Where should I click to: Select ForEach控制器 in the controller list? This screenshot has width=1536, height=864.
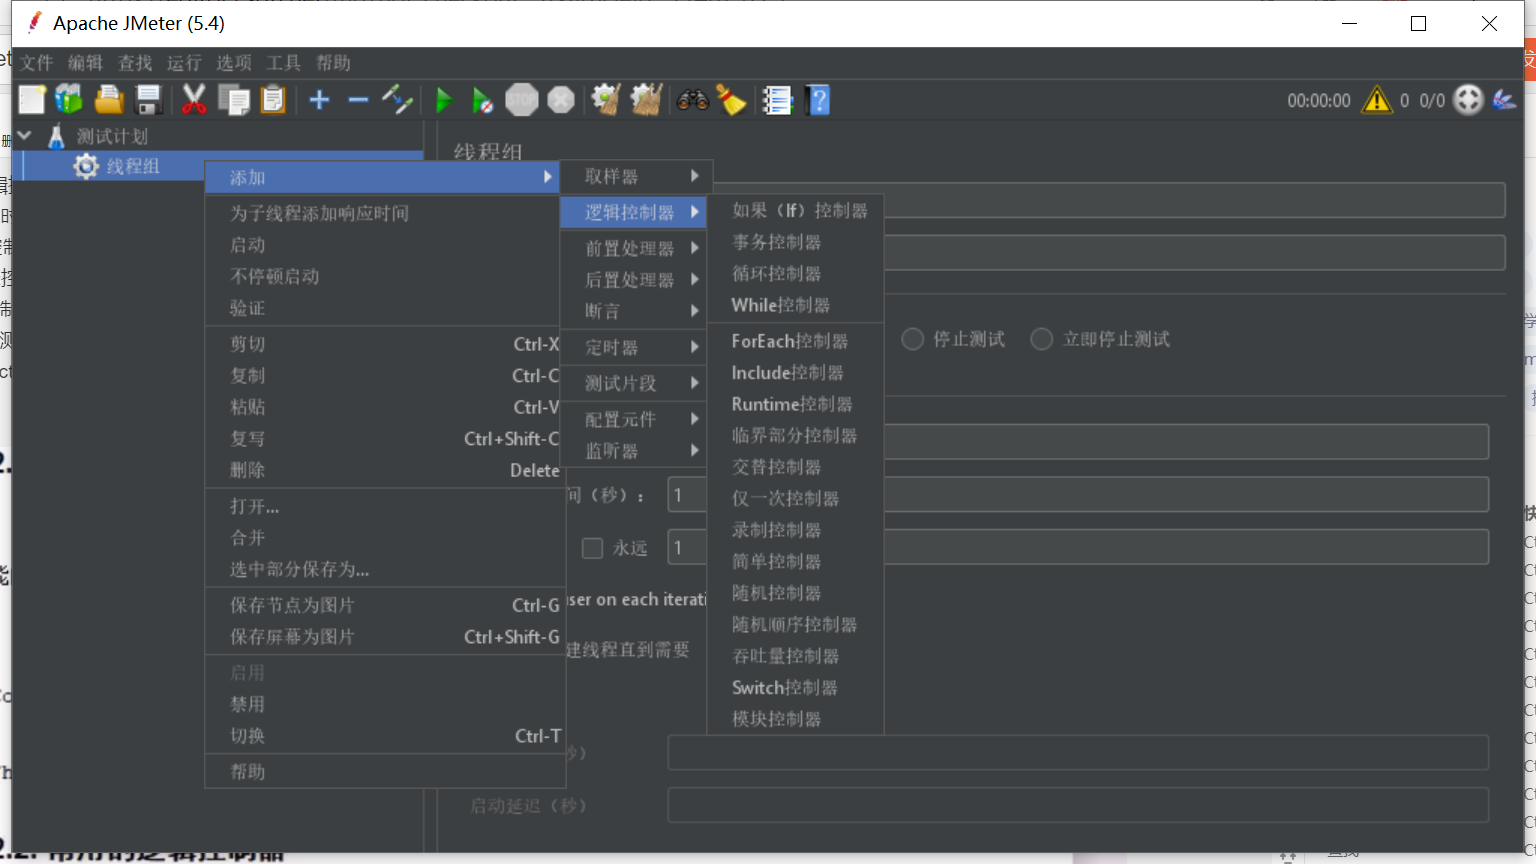pyautogui.click(x=796, y=341)
